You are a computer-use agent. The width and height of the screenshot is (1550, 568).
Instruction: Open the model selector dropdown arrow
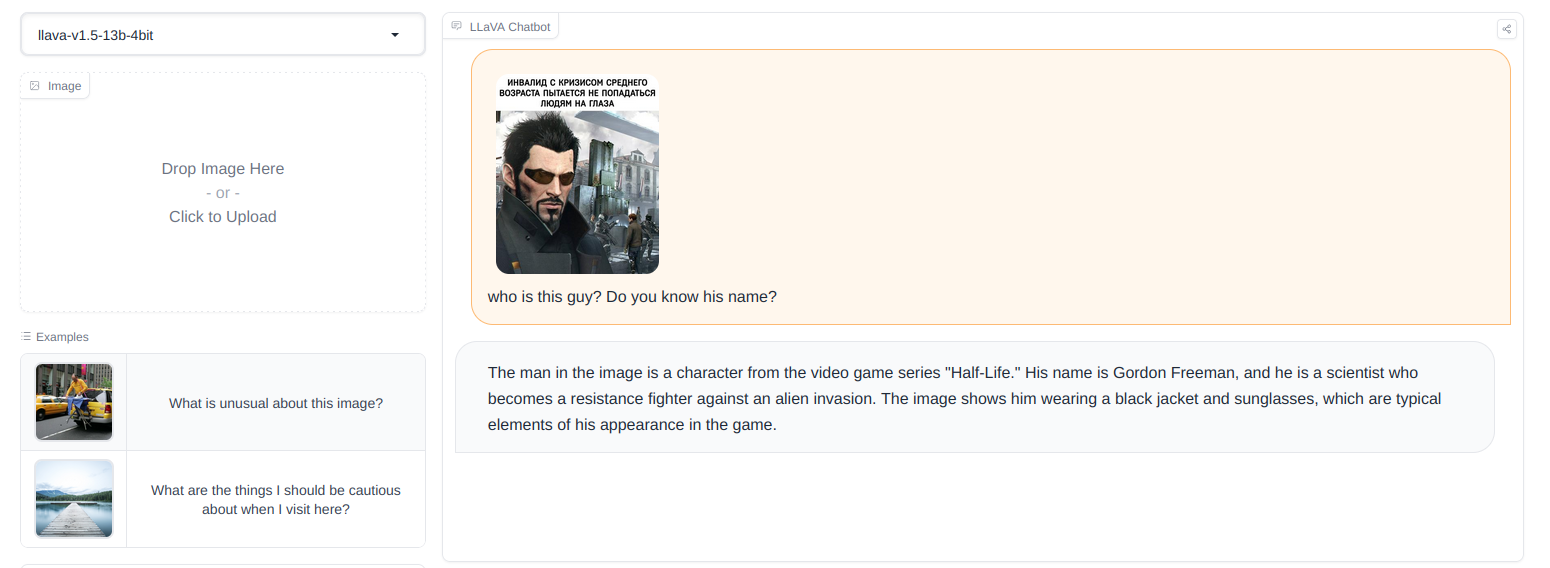click(x=395, y=35)
